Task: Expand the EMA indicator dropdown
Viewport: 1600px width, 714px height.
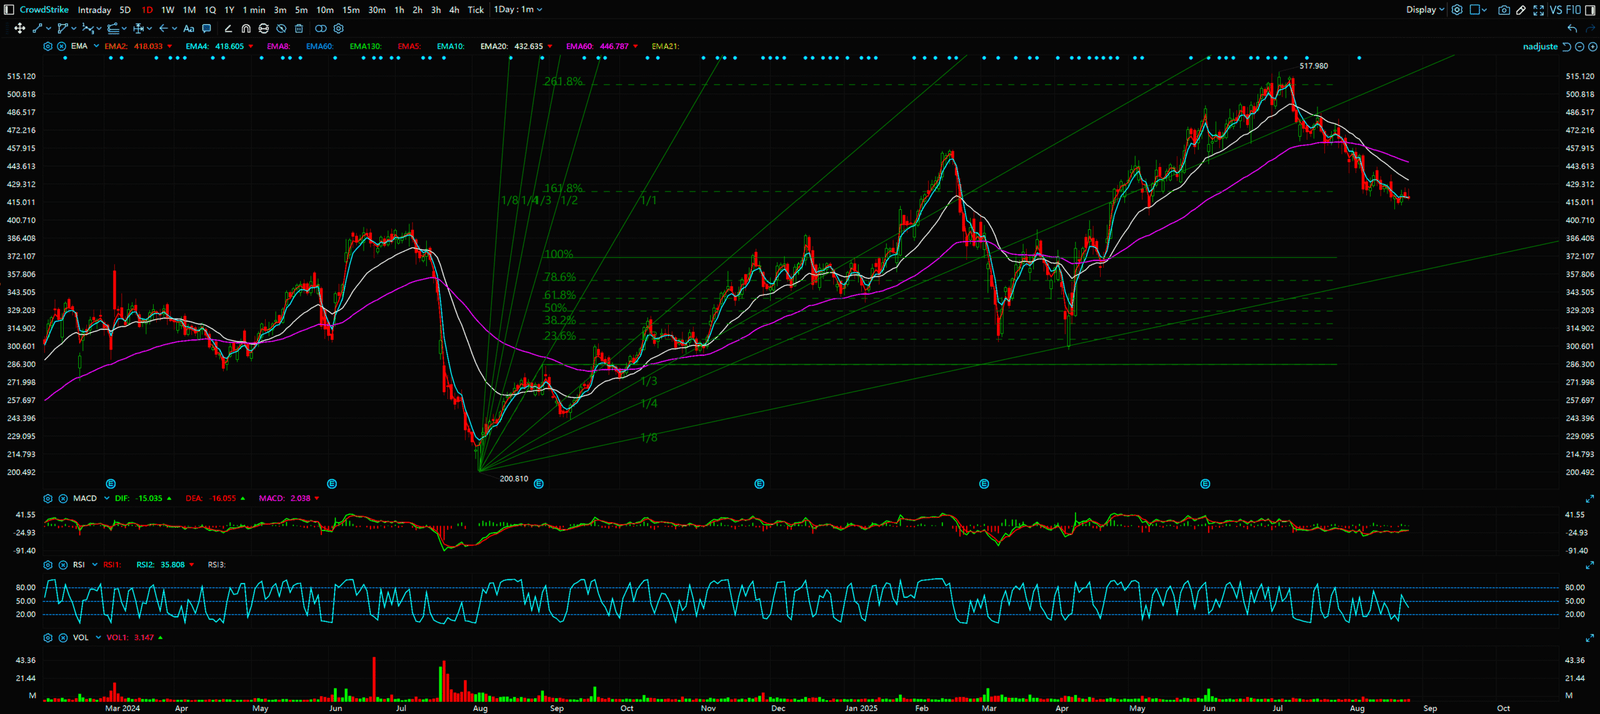Action: pos(96,46)
